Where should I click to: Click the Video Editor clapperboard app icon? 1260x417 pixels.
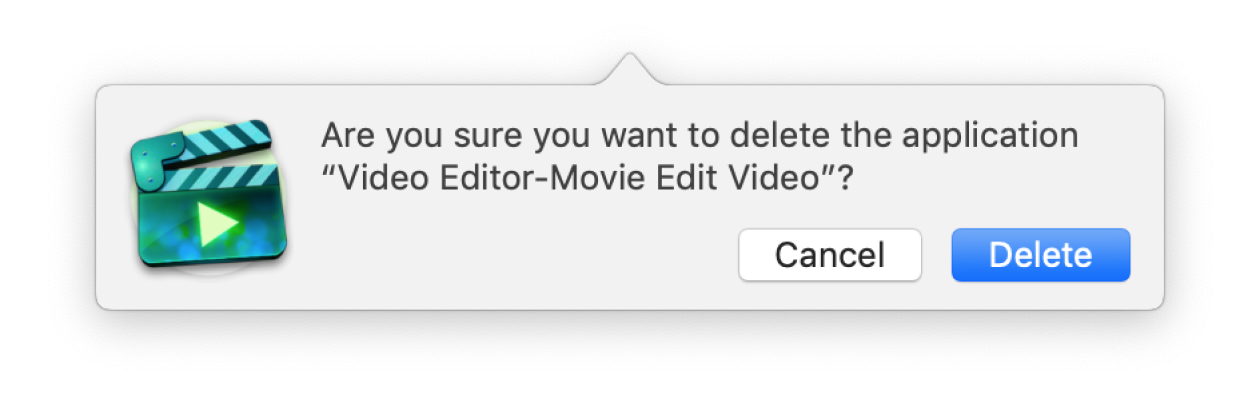point(207,195)
